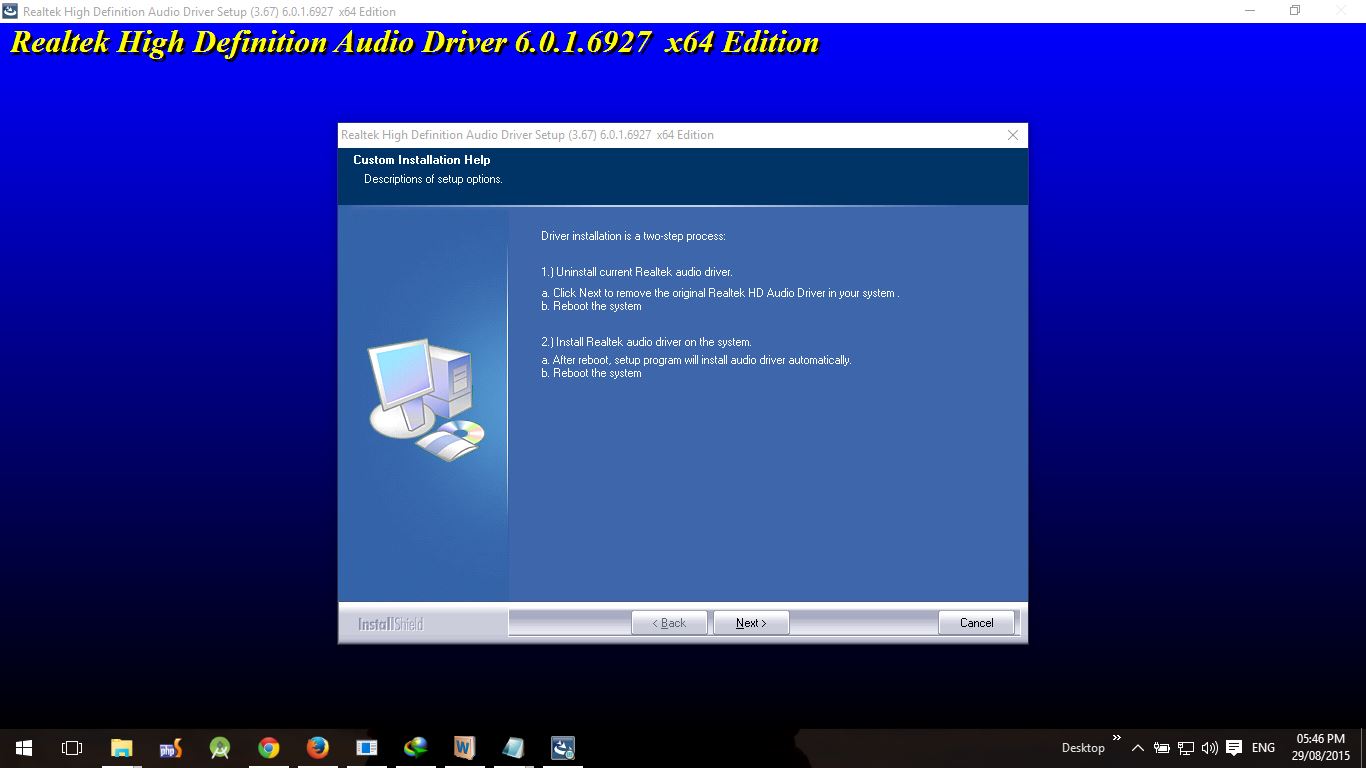This screenshot has height=768, width=1366.
Task: Click the "Custom Installation Help" heading
Action: coord(422,160)
